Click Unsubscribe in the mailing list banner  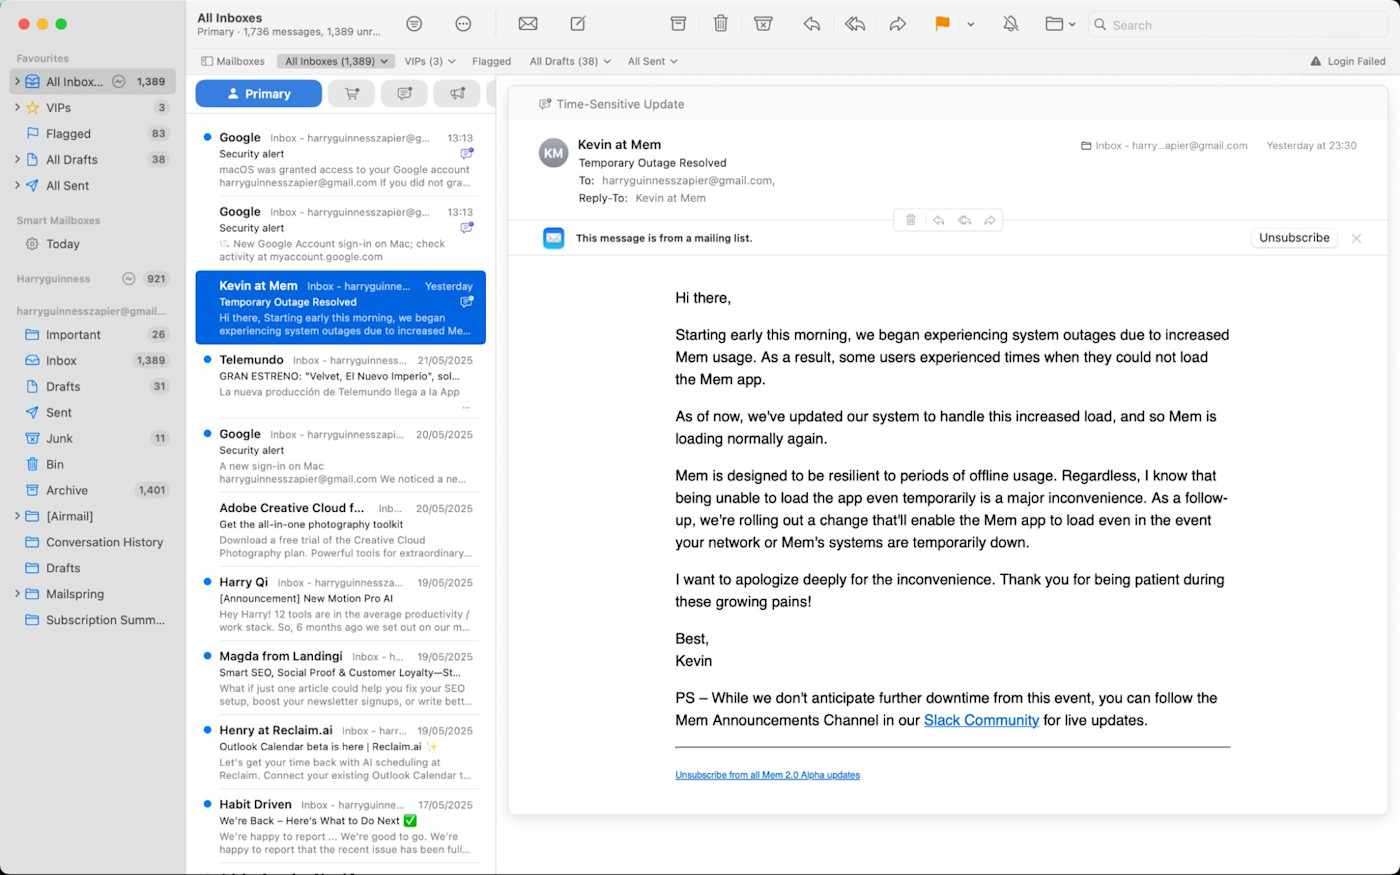click(1294, 238)
